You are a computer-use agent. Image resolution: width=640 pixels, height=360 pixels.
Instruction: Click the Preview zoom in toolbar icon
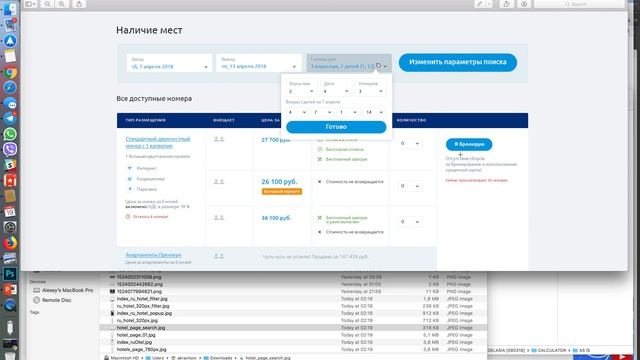point(62,4)
